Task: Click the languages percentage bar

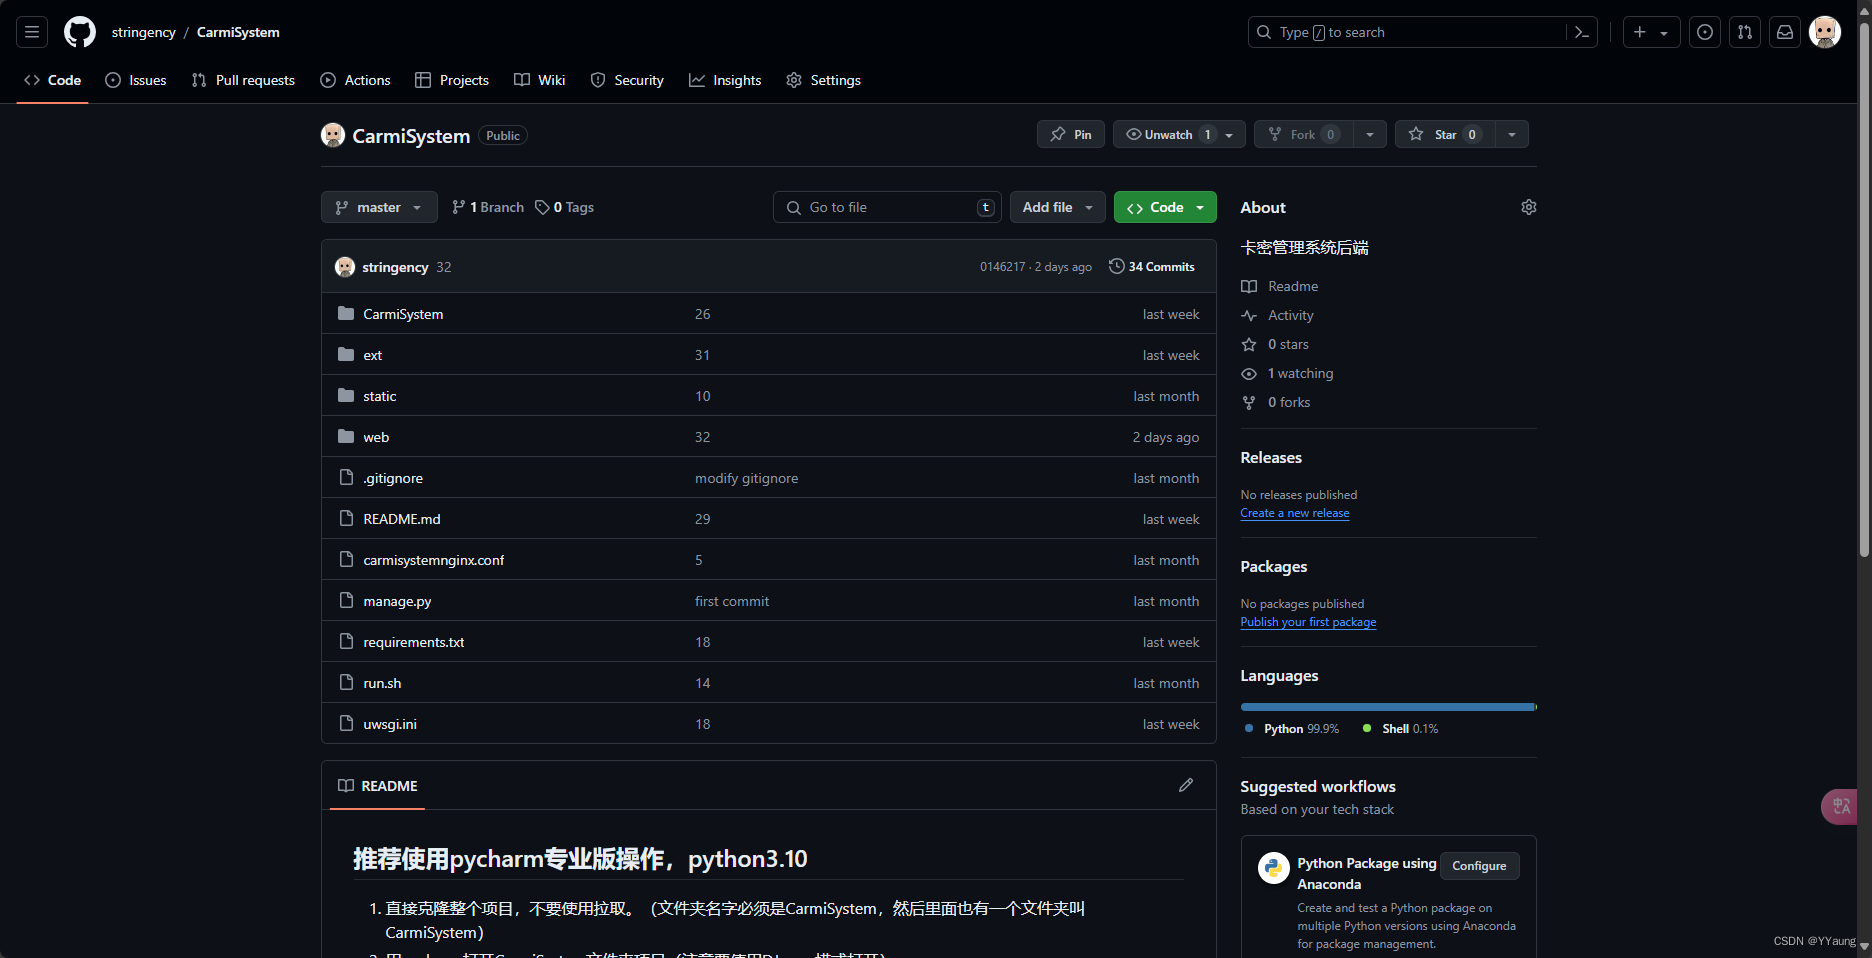Action: click(x=1388, y=707)
